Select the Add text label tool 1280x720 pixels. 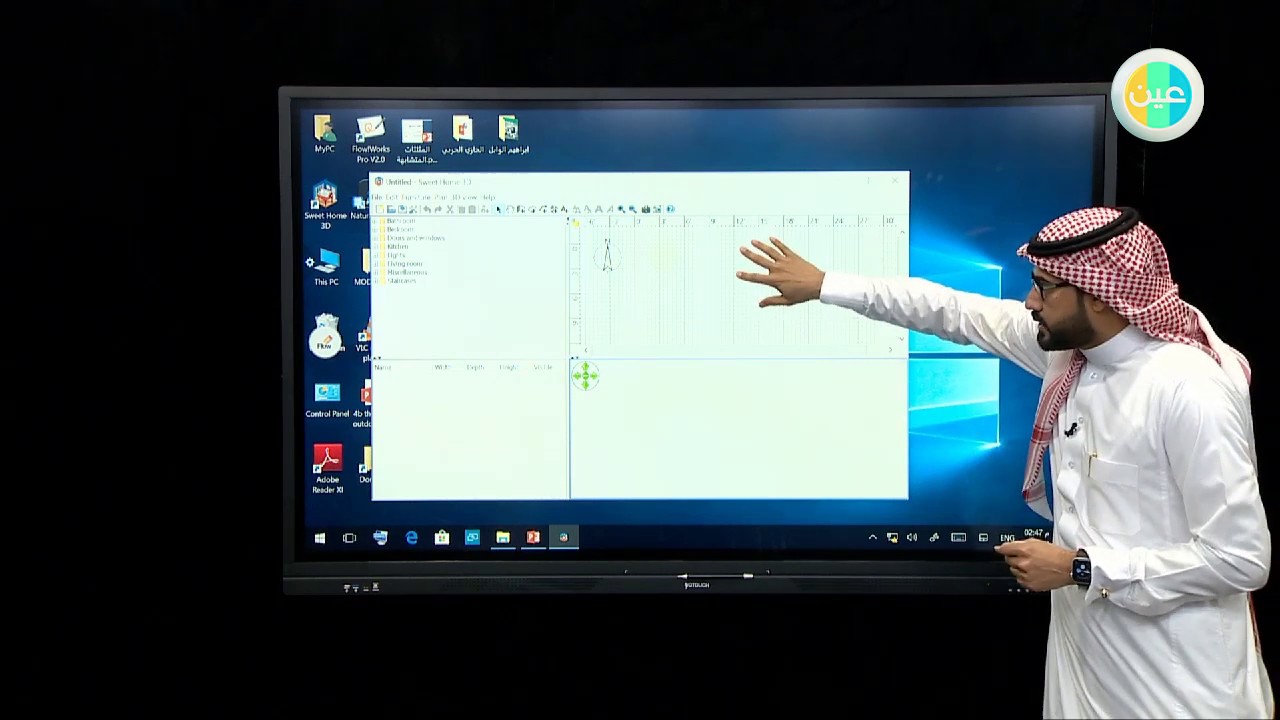pos(564,209)
